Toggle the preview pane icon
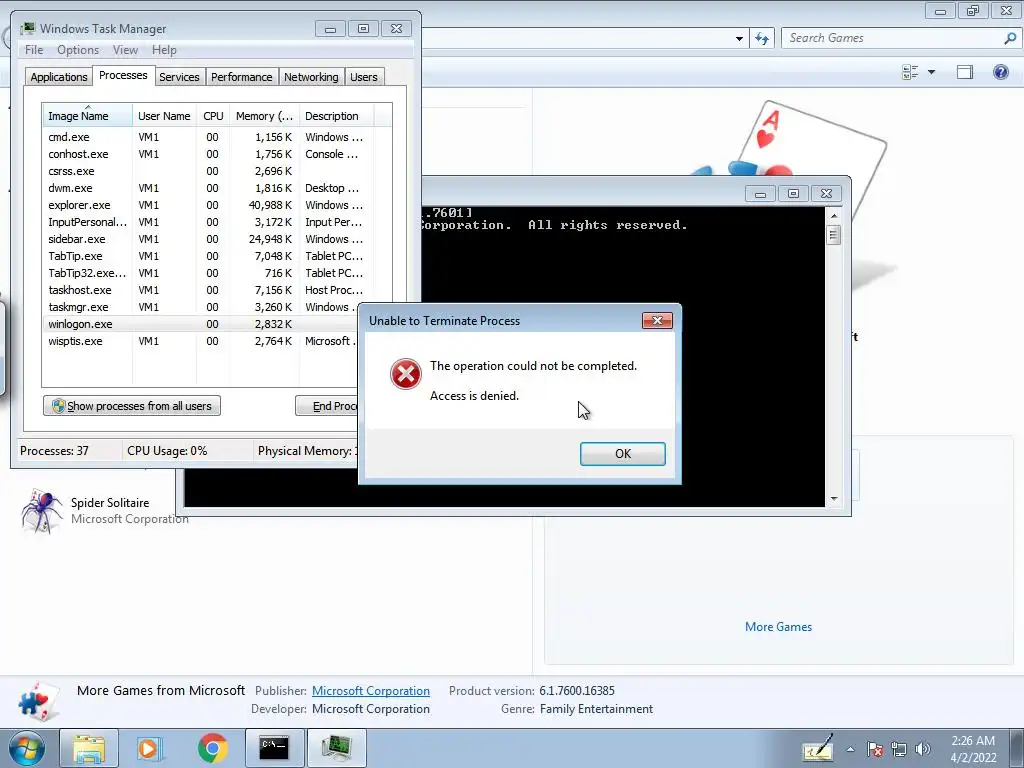1024x768 pixels. click(965, 72)
